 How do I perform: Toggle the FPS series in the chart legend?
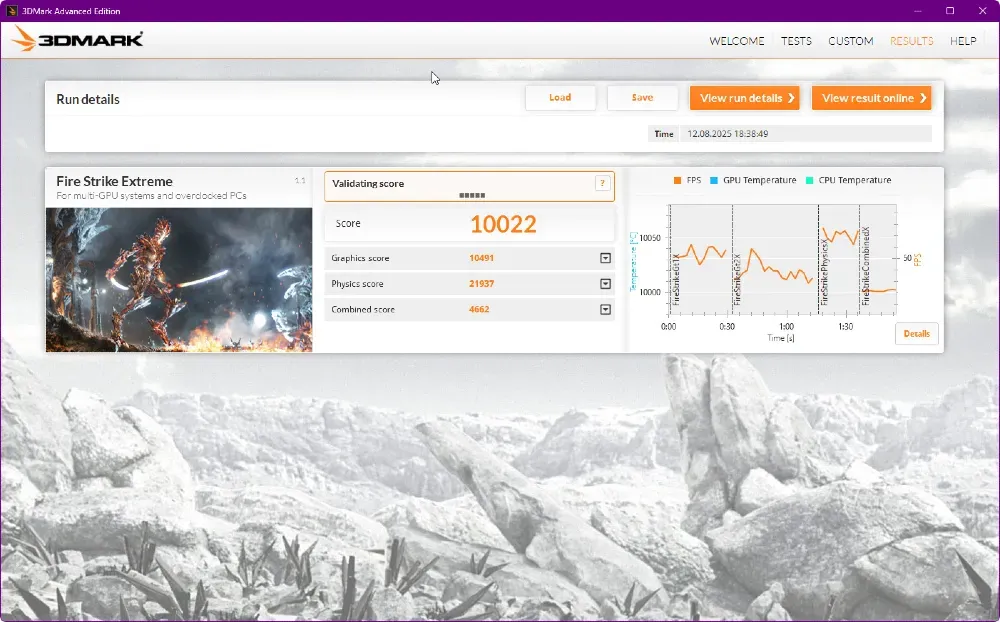pos(688,180)
